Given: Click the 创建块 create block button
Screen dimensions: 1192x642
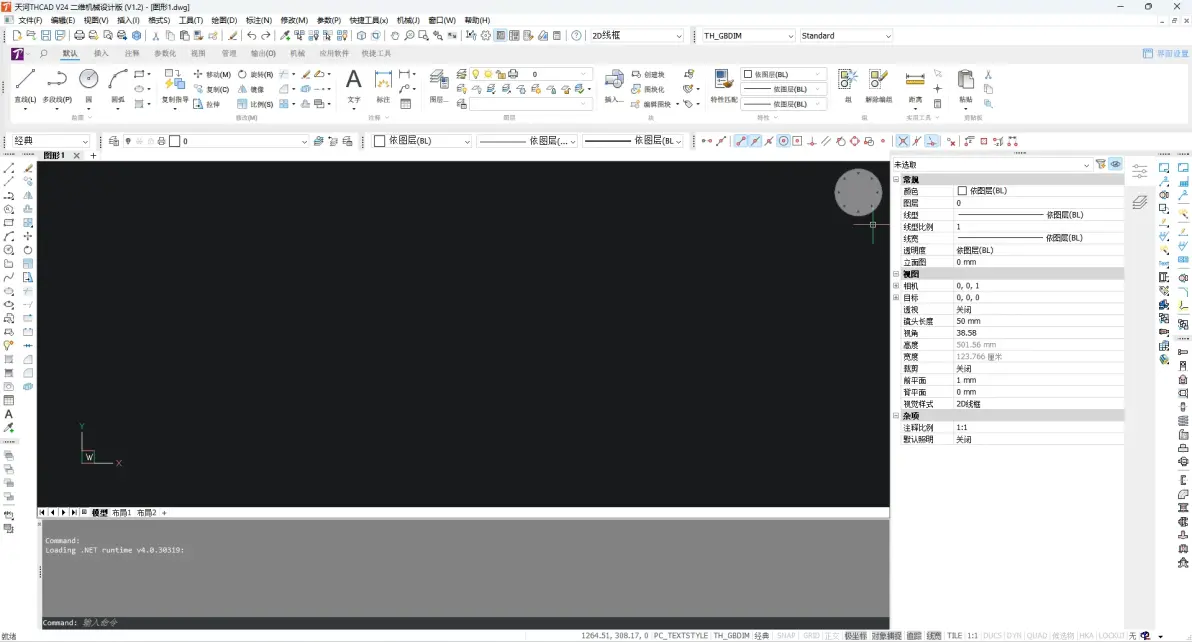Looking at the screenshot, I should click(648, 74).
